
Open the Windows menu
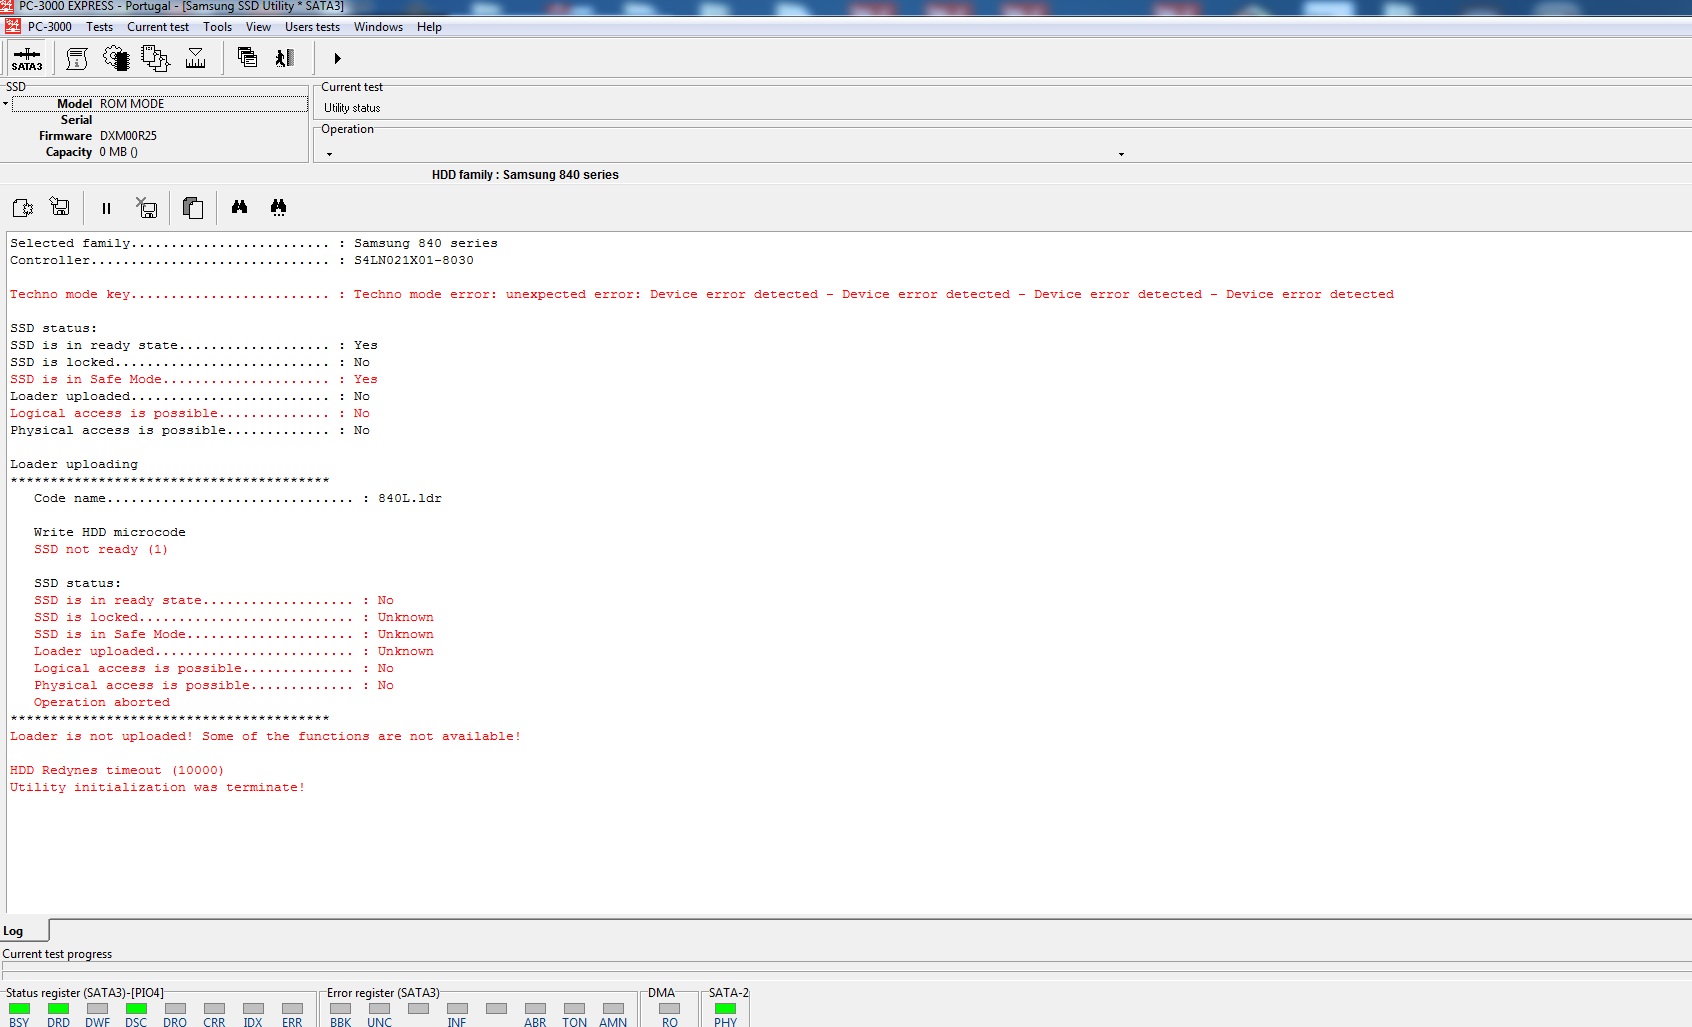tap(378, 27)
